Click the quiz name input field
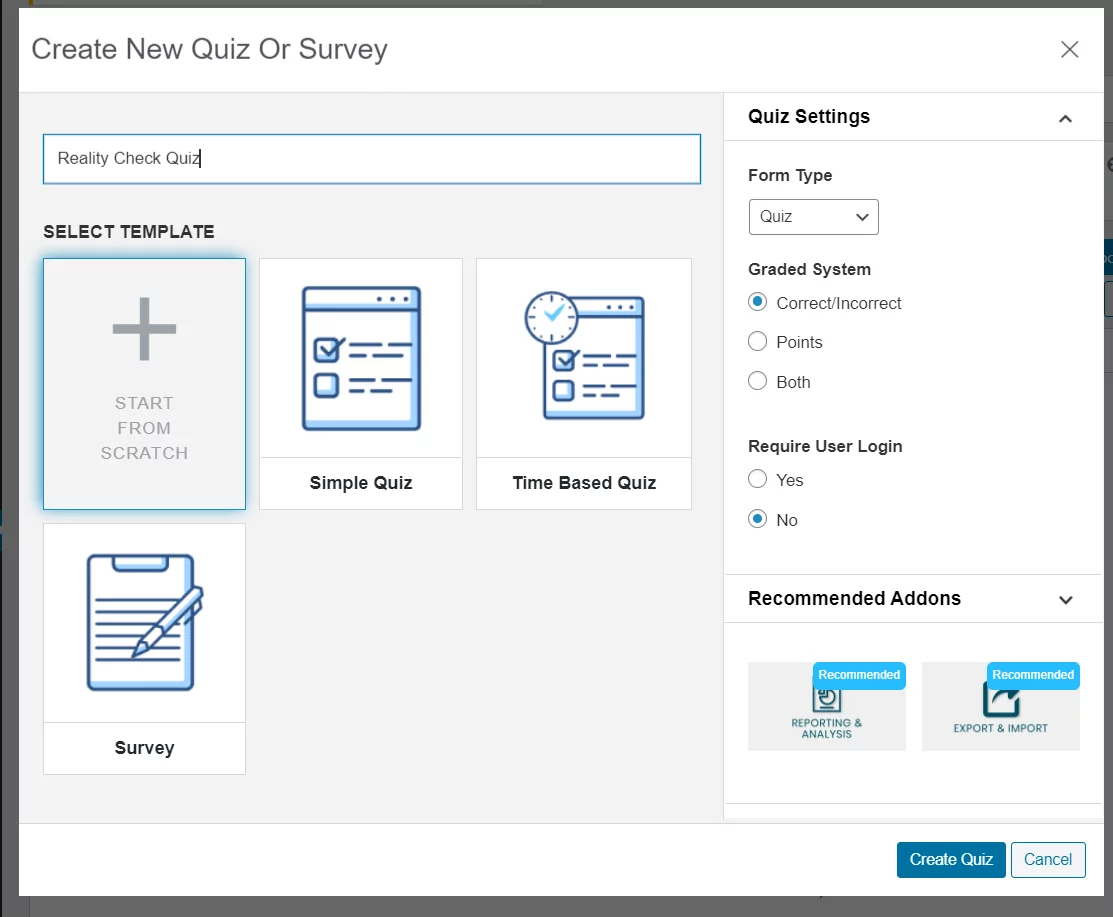This screenshot has height=917, width=1113. click(371, 158)
